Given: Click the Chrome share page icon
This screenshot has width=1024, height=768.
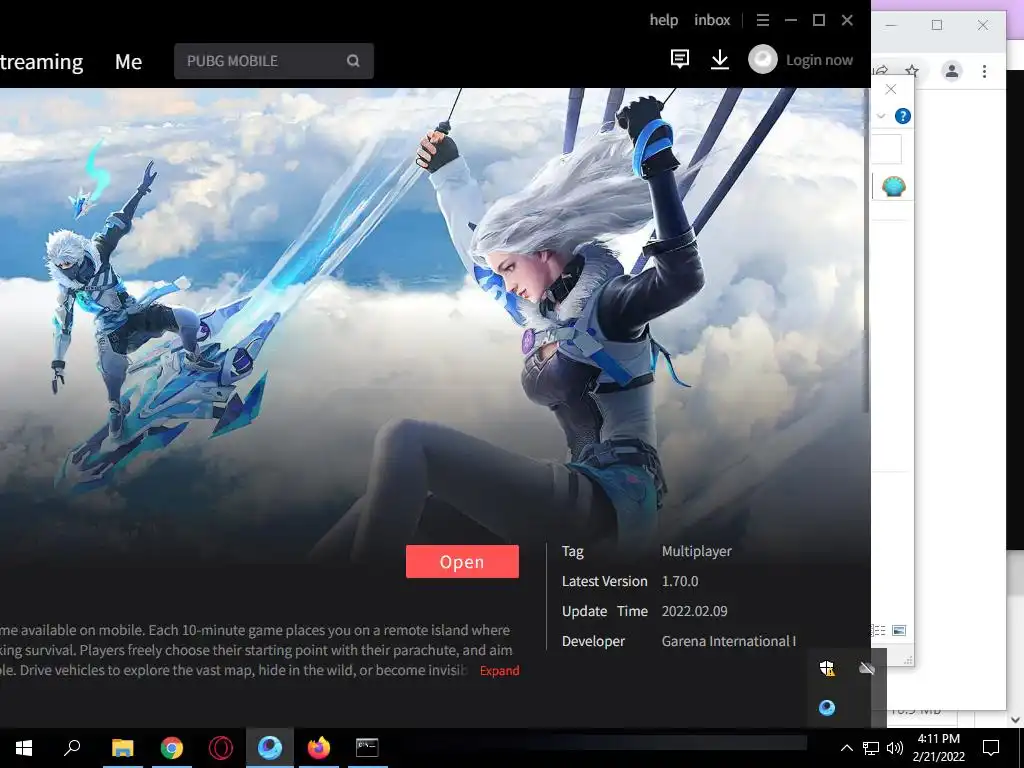Looking at the screenshot, I should point(882,71).
